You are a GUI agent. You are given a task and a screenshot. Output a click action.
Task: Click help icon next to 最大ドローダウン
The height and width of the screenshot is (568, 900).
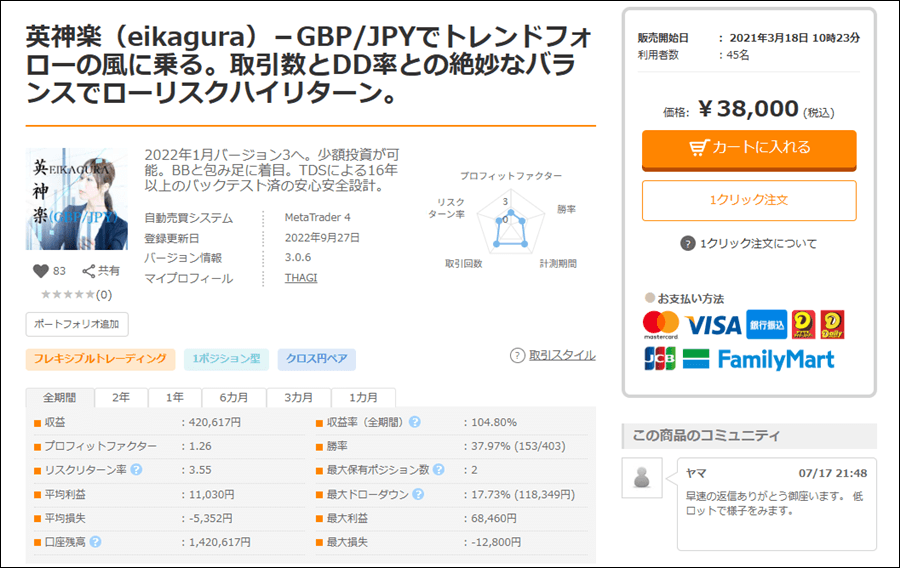pyautogui.click(x=418, y=494)
